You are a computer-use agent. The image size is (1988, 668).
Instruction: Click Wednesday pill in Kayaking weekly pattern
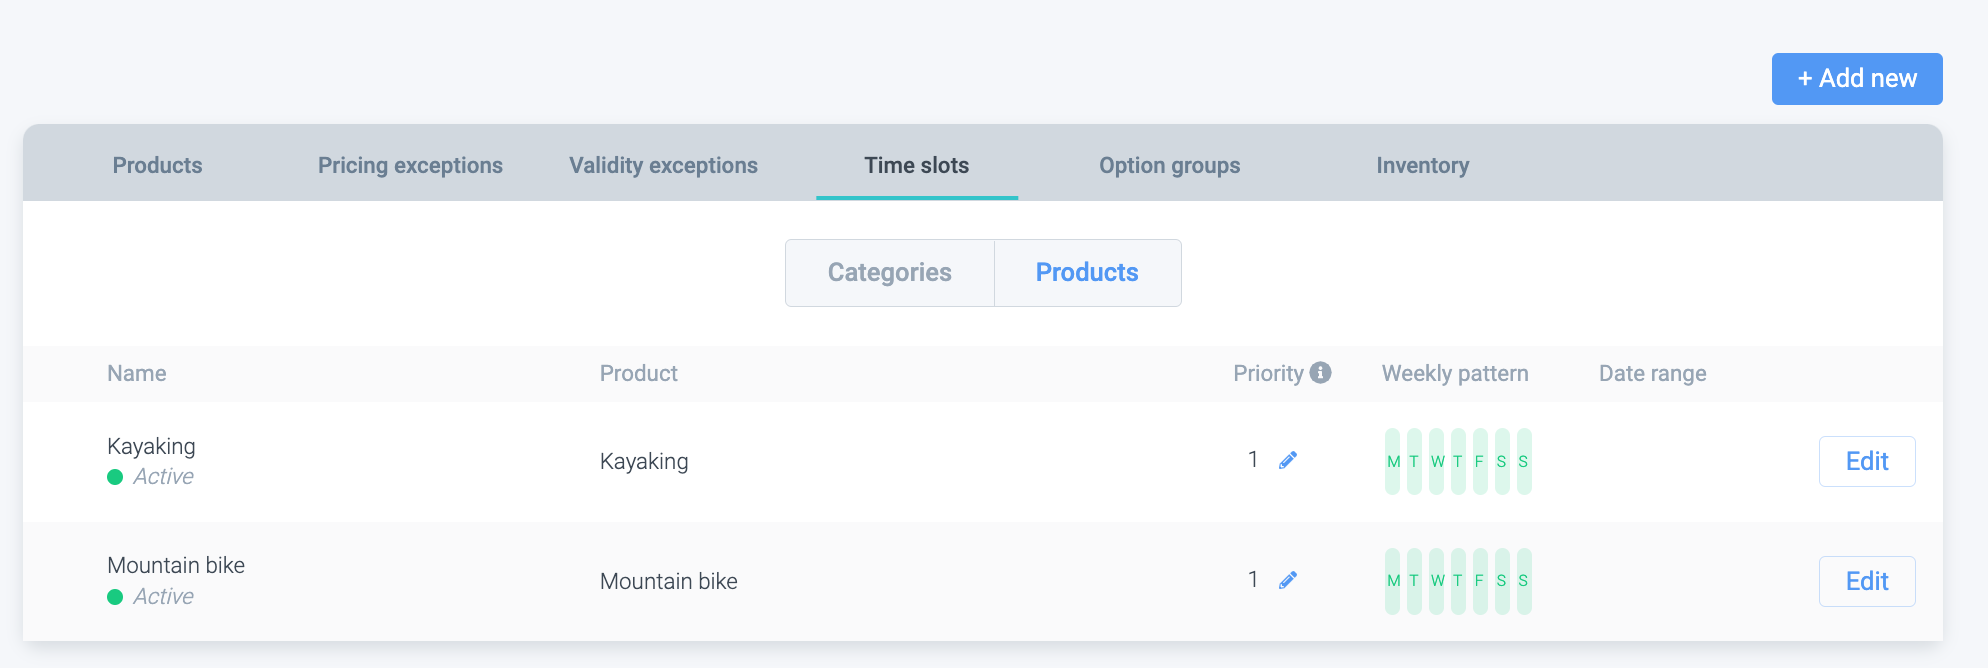tap(1437, 461)
